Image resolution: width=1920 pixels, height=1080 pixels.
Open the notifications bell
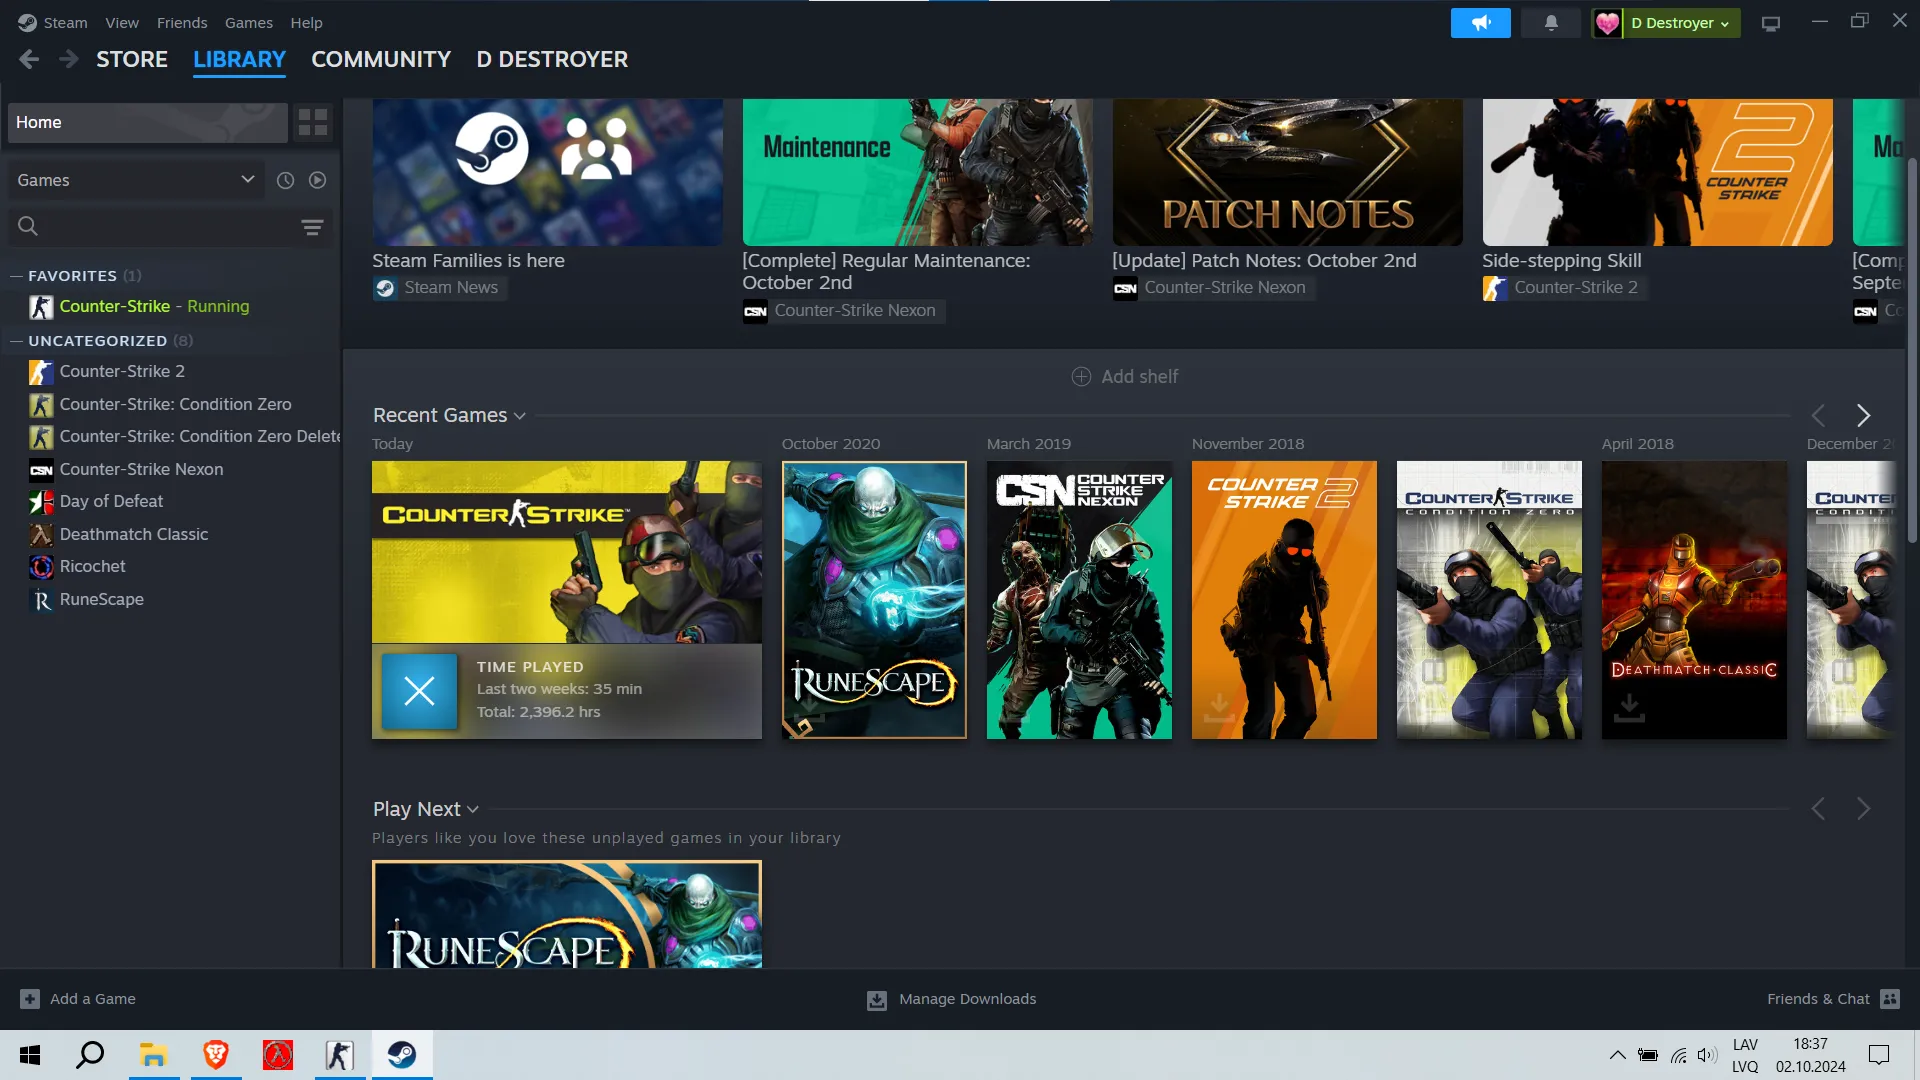tap(1550, 22)
